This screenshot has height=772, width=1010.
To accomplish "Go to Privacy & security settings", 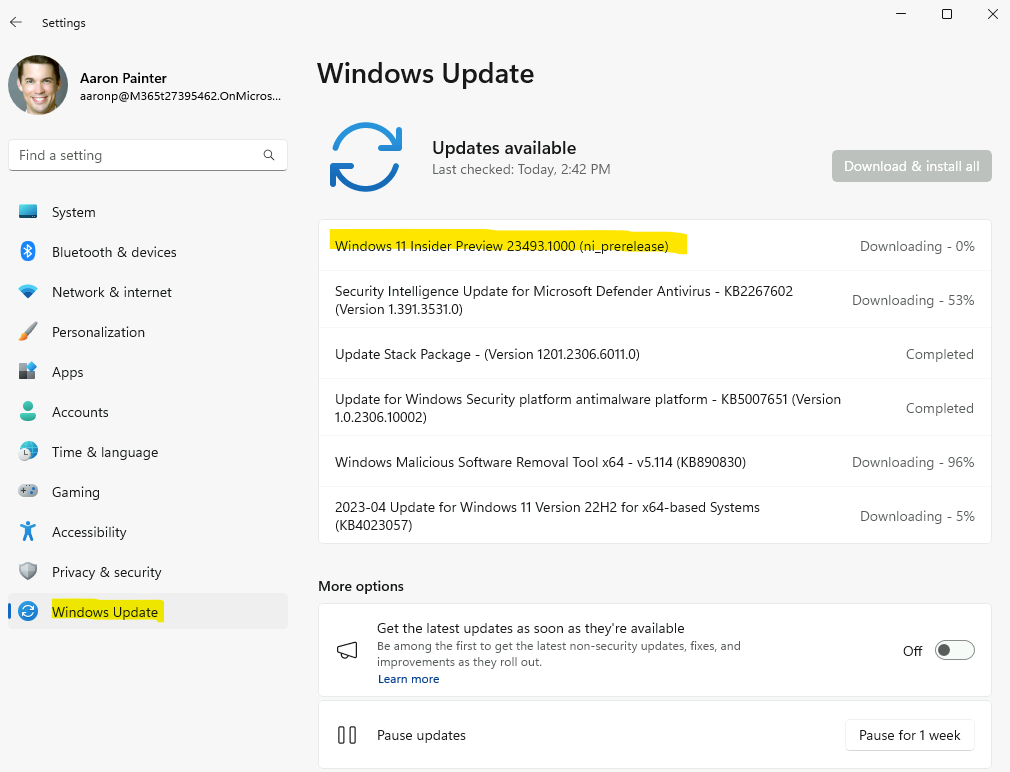I will (148, 572).
